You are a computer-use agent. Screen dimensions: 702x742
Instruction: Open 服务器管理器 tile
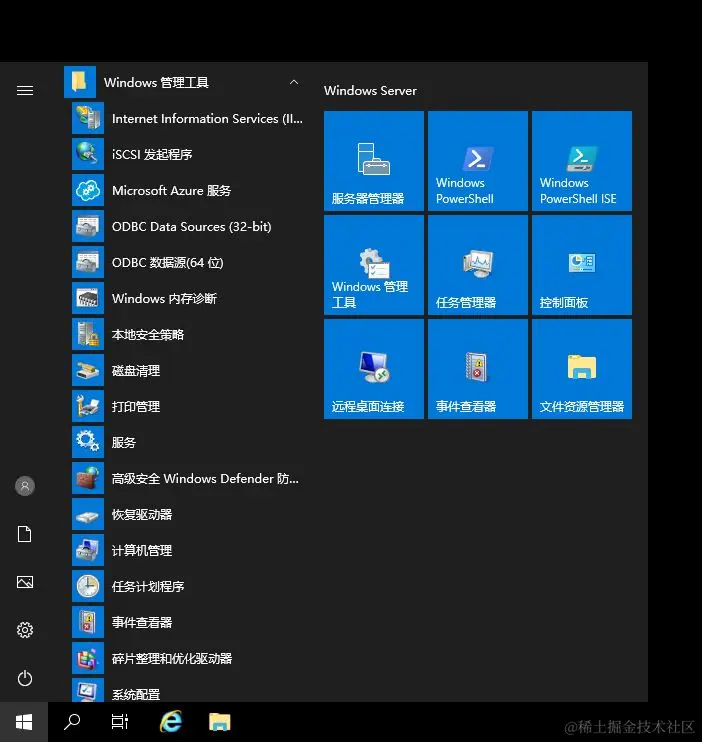coord(374,161)
